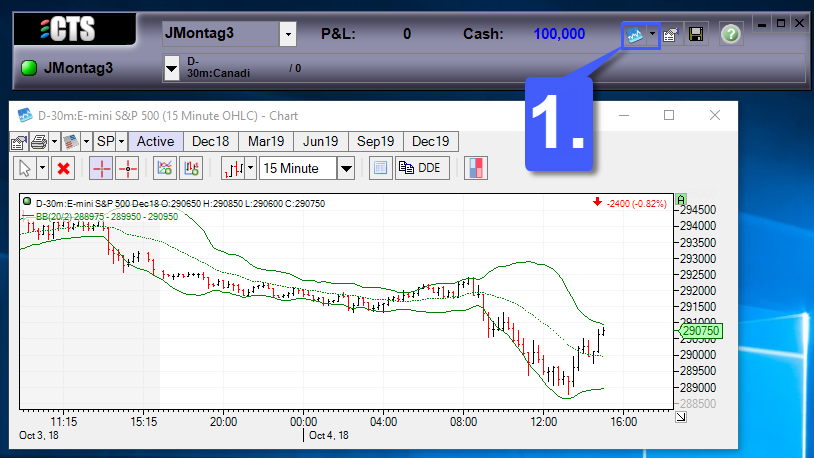Click the chart corner resize arrow icon

pyautogui.click(x=681, y=416)
